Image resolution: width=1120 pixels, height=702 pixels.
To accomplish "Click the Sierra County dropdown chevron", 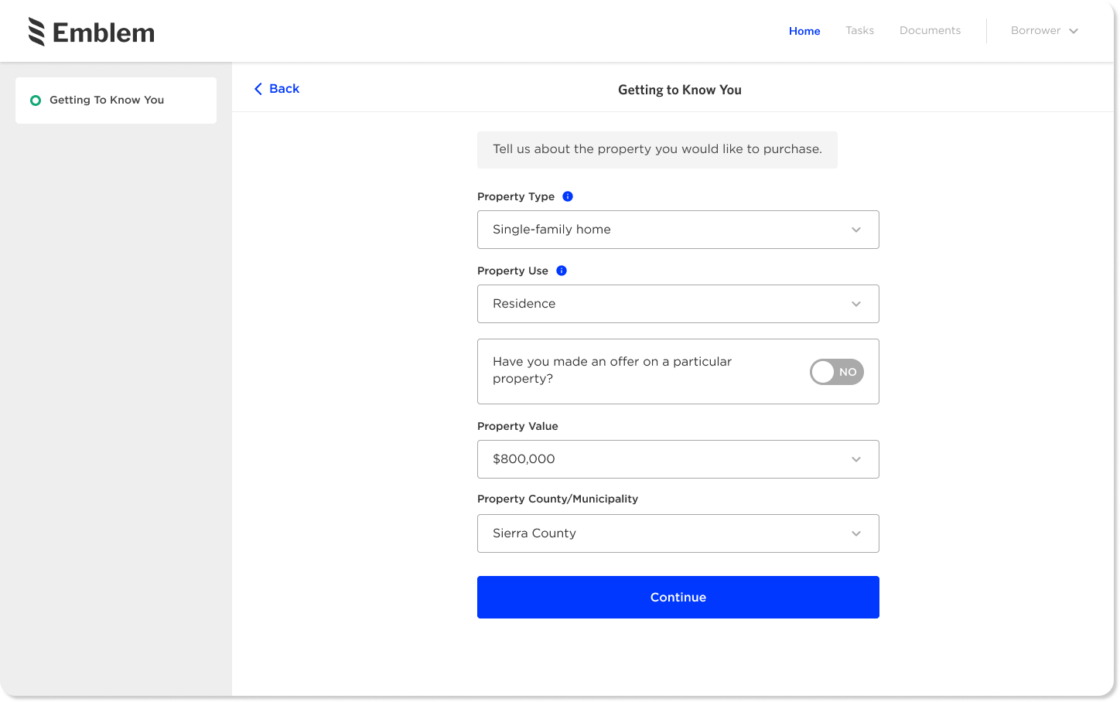I will tap(856, 533).
